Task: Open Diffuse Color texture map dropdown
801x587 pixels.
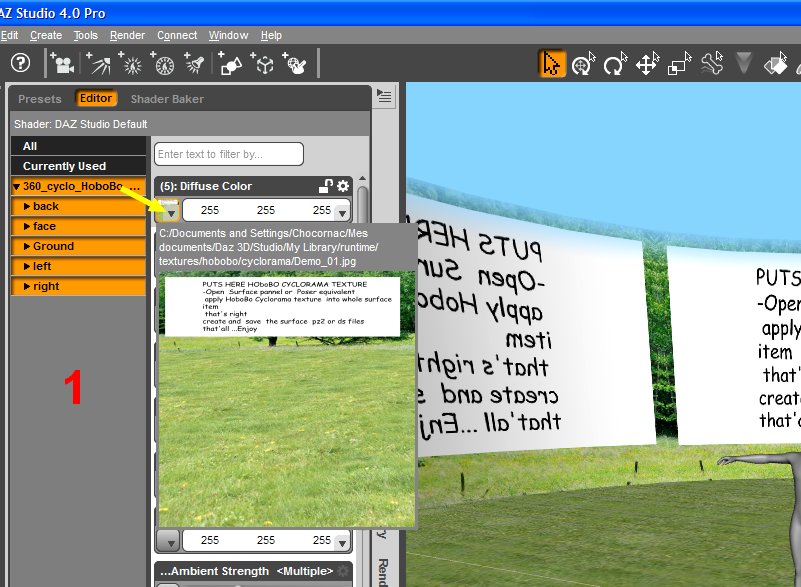Action: tap(168, 210)
